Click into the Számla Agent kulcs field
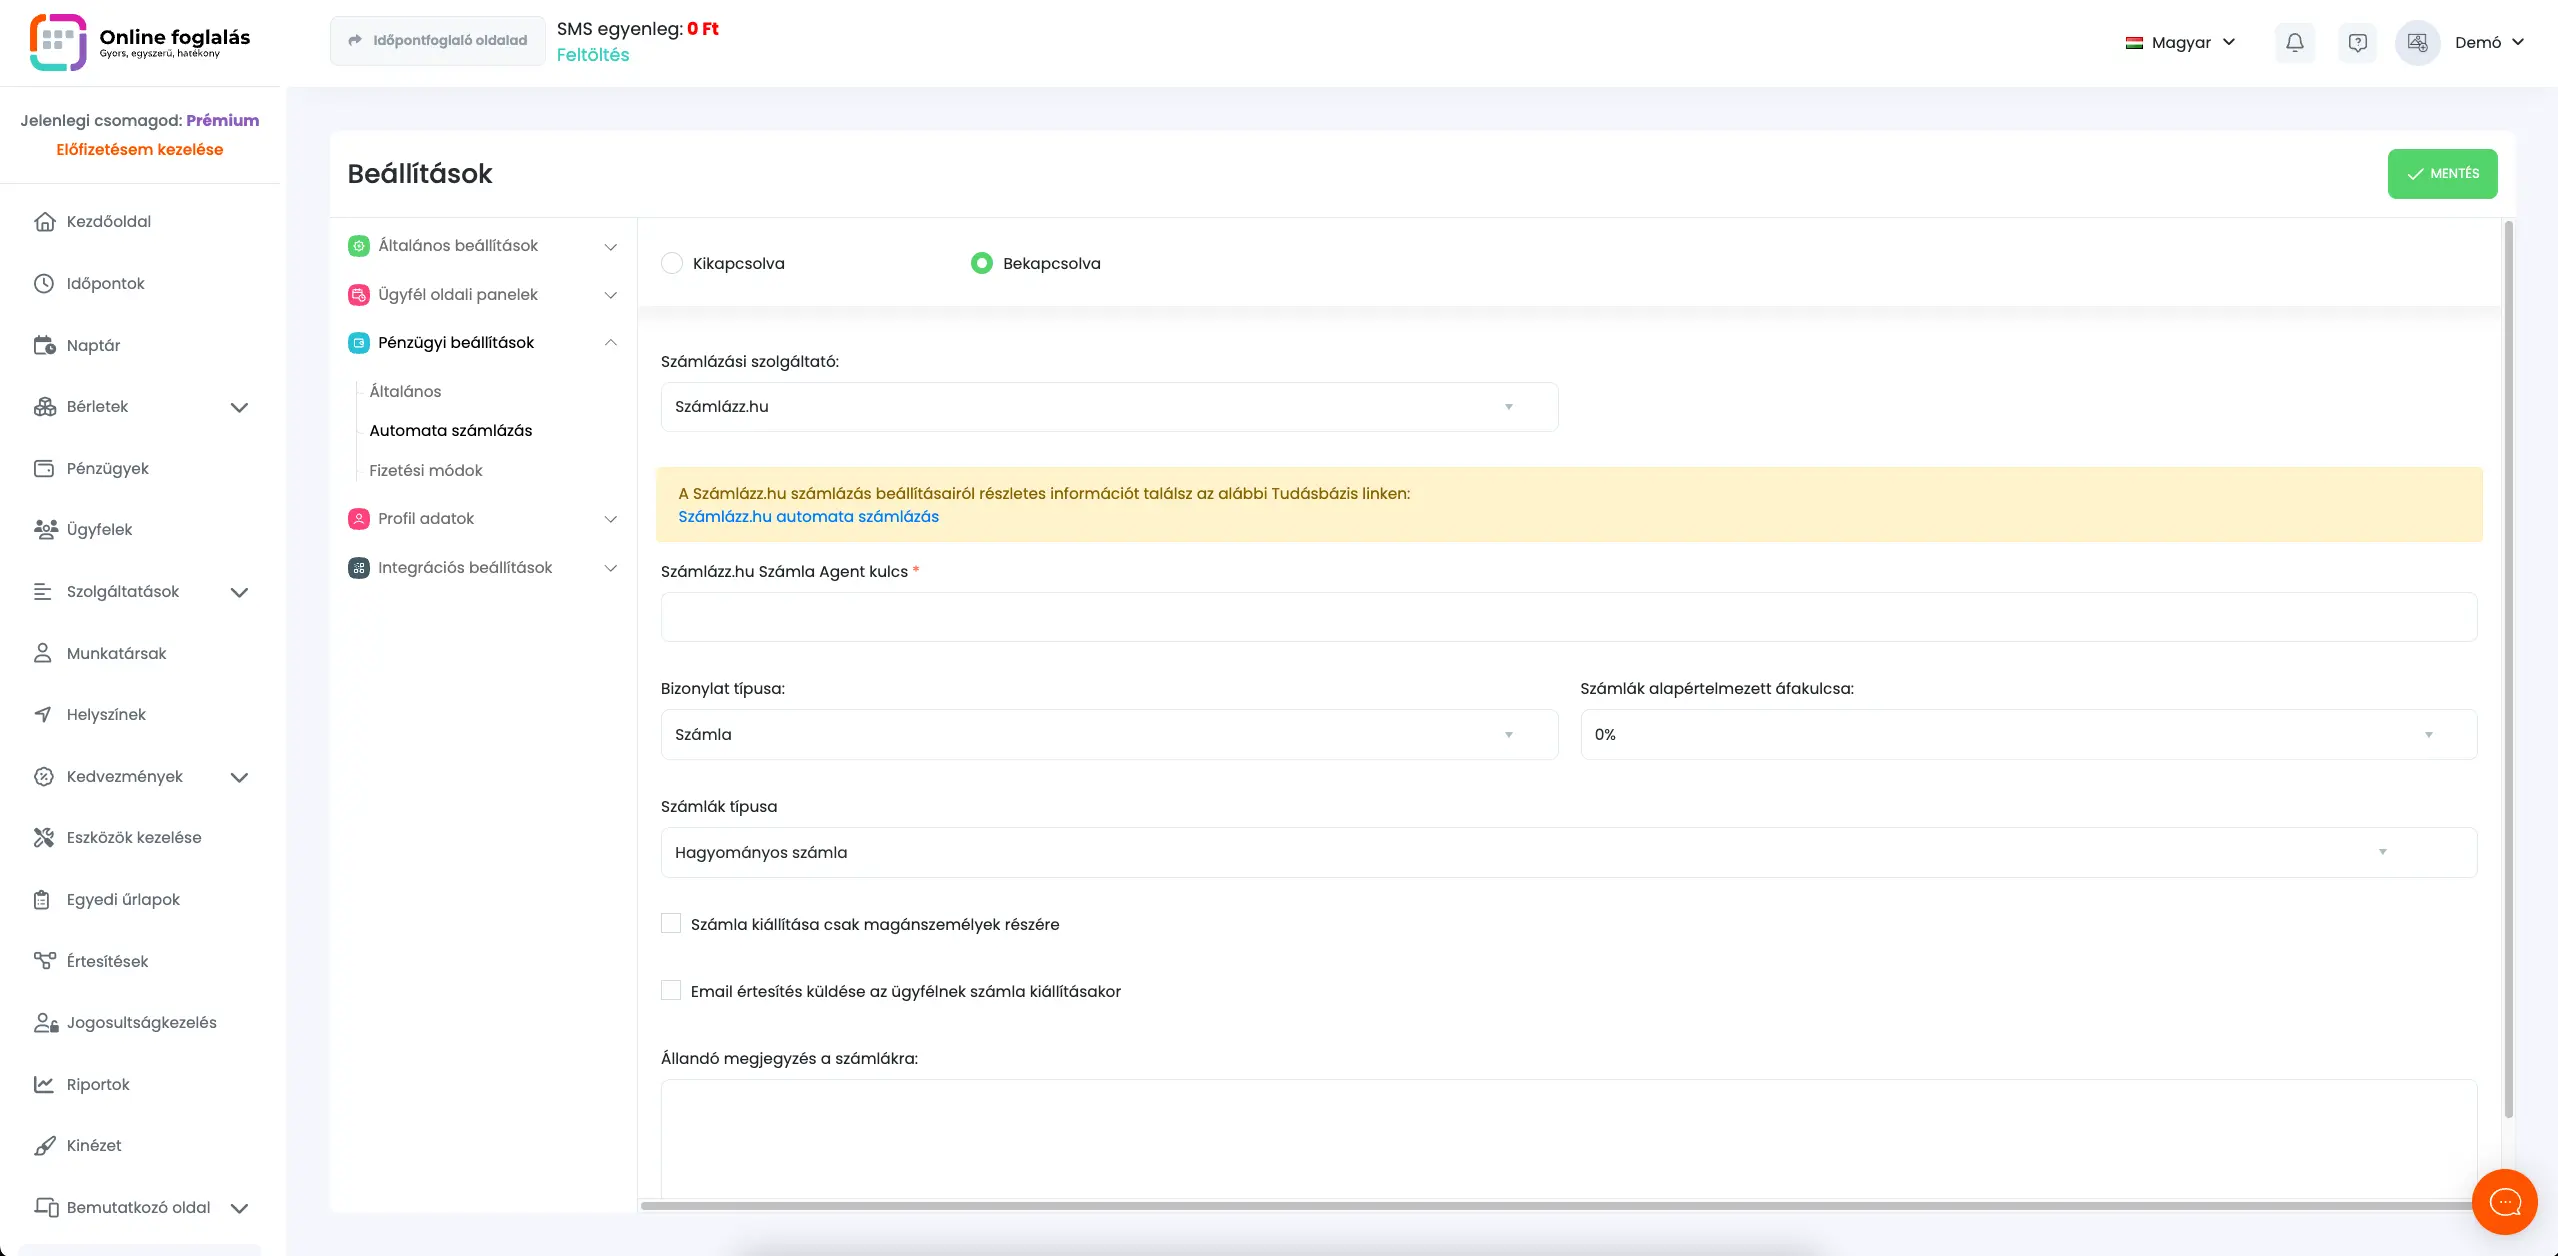This screenshot has width=2558, height=1256. click(x=1568, y=617)
